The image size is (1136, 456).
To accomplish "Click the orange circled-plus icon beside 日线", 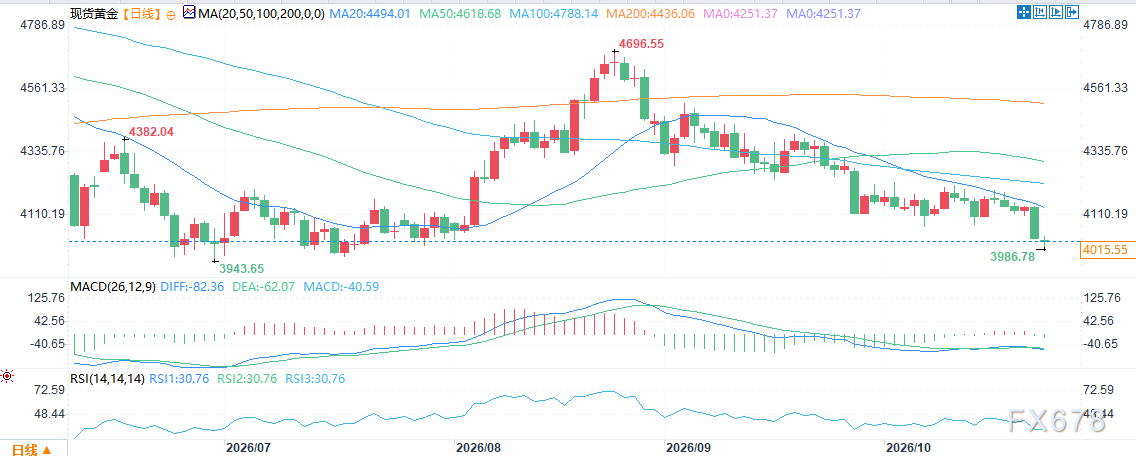I will (x=170, y=14).
